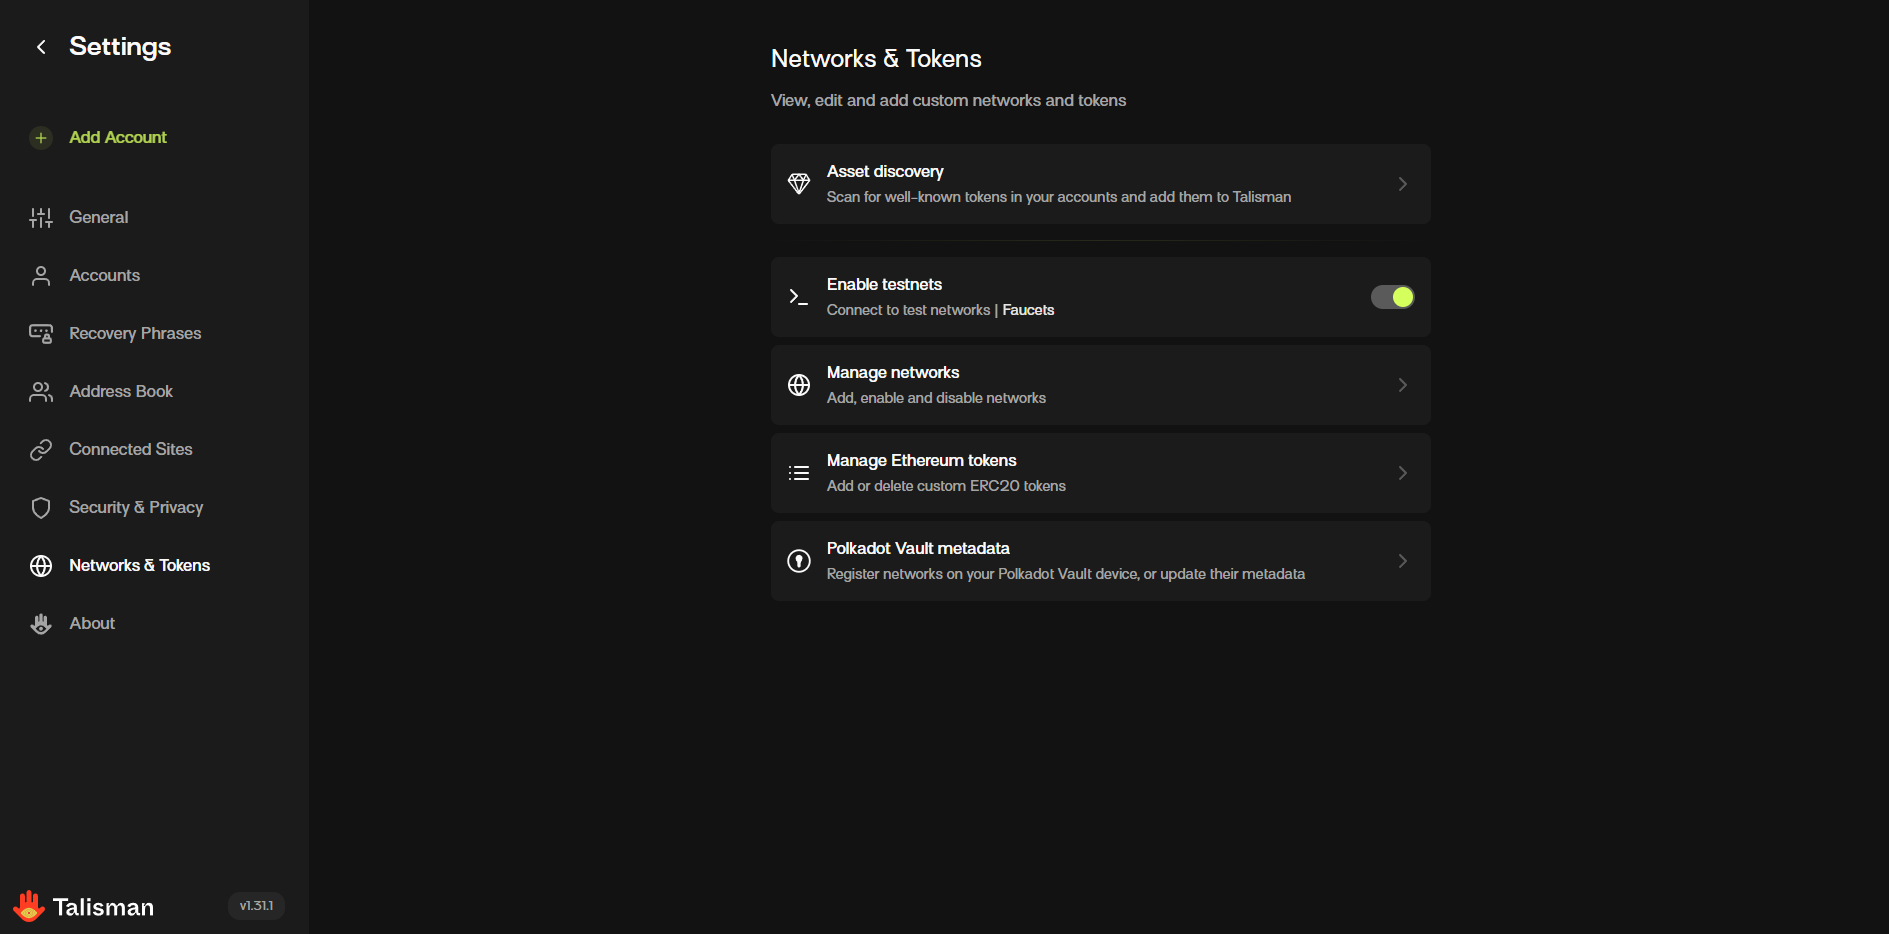Open Manage networks using right chevron
The height and width of the screenshot is (934, 1889).
coord(1402,385)
